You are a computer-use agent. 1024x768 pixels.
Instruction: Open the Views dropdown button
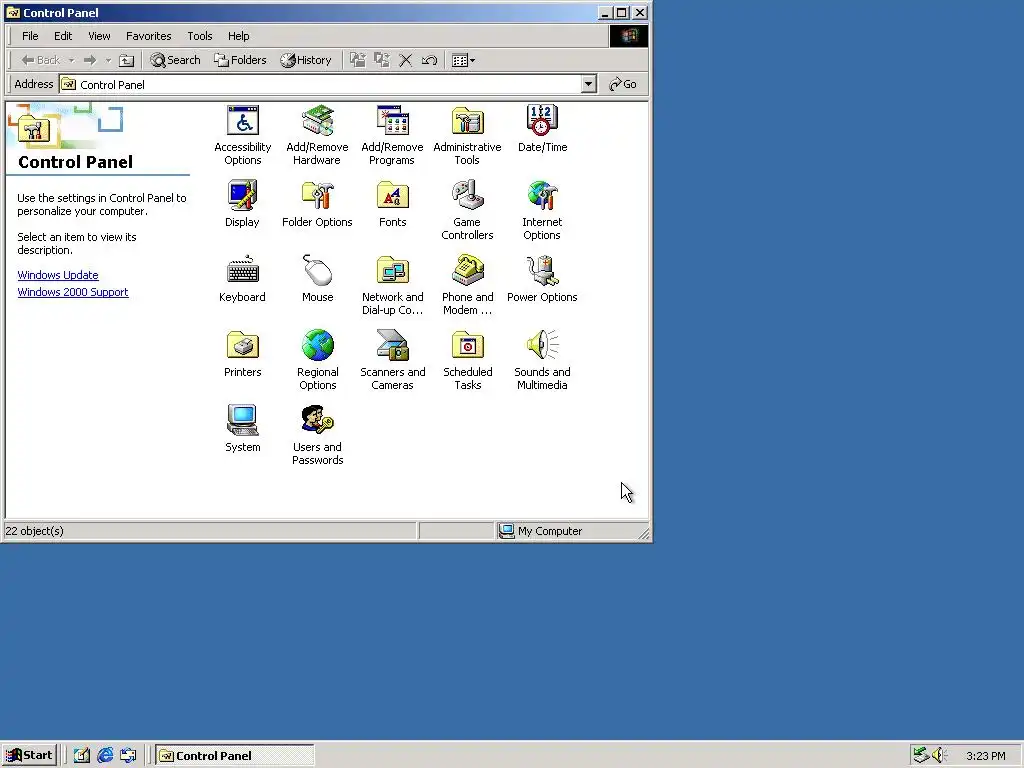[464, 60]
